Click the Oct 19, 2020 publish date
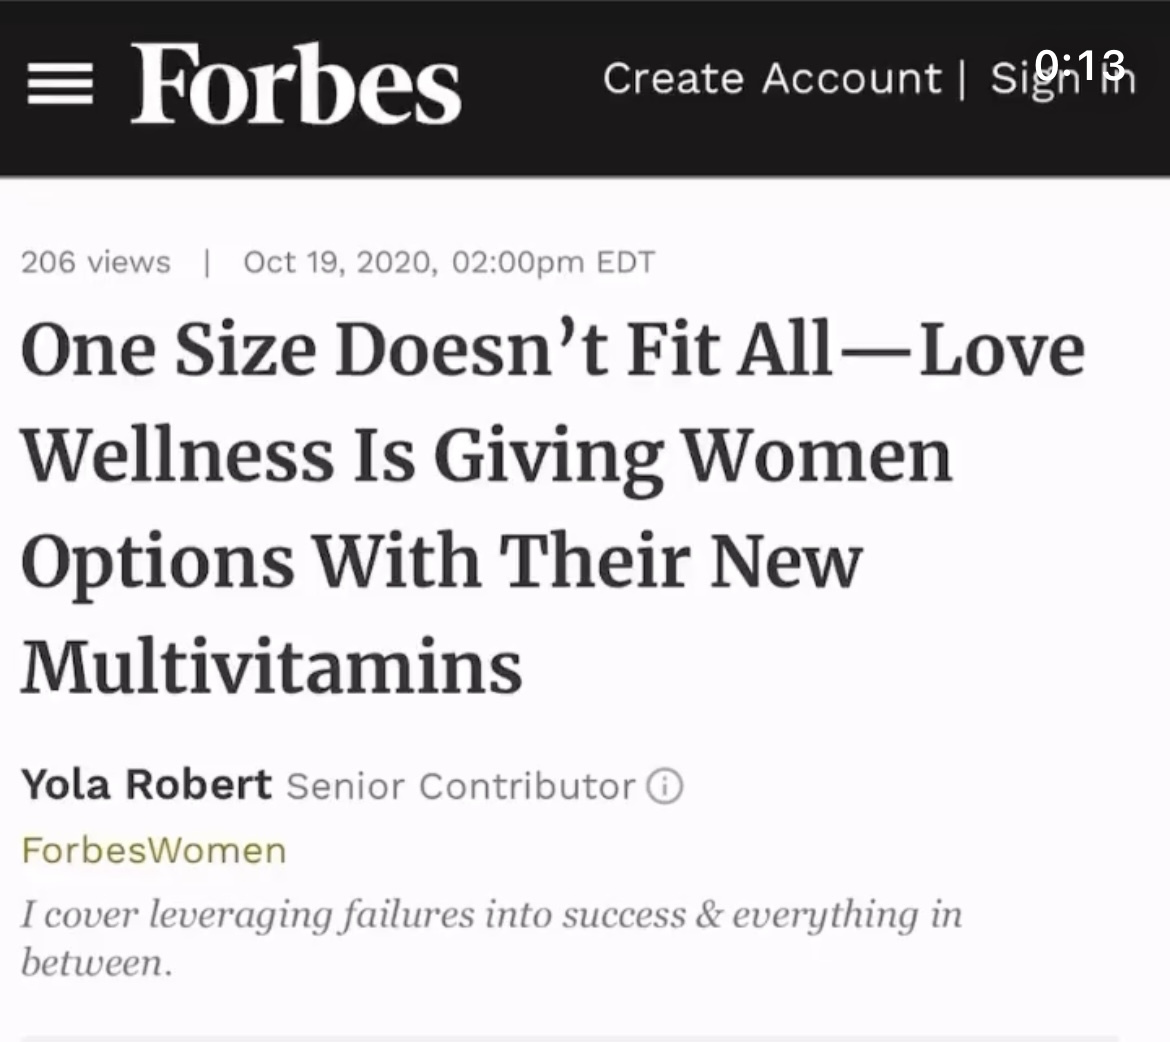The height and width of the screenshot is (1042, 1170). 339,262
